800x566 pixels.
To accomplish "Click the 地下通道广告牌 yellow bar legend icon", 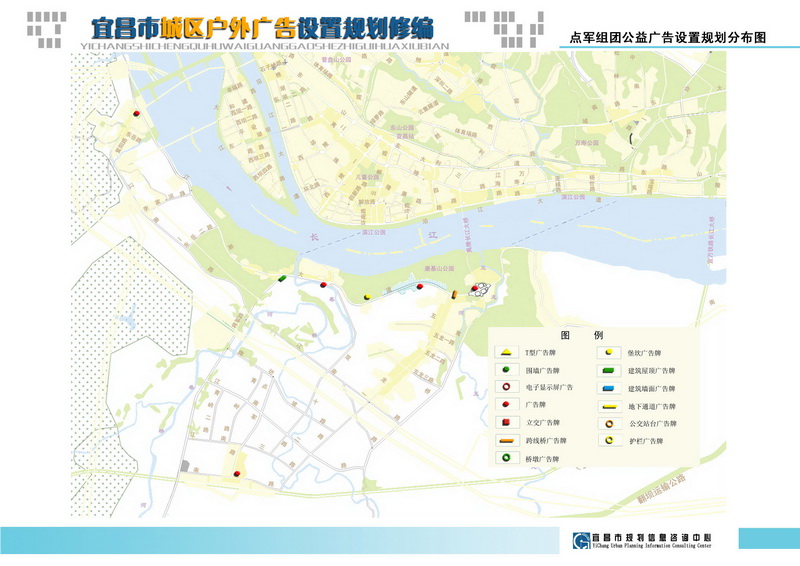I will [609, 406].
